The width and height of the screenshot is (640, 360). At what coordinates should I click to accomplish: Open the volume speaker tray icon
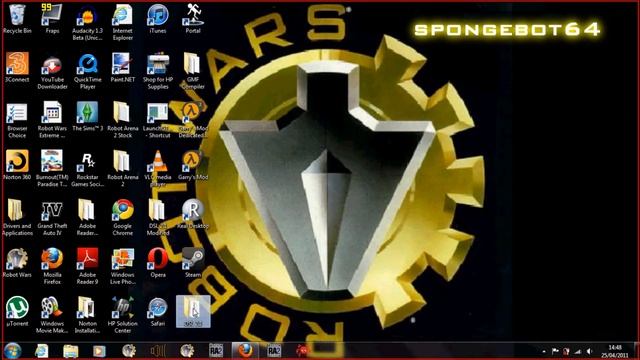tap(589, 351)
